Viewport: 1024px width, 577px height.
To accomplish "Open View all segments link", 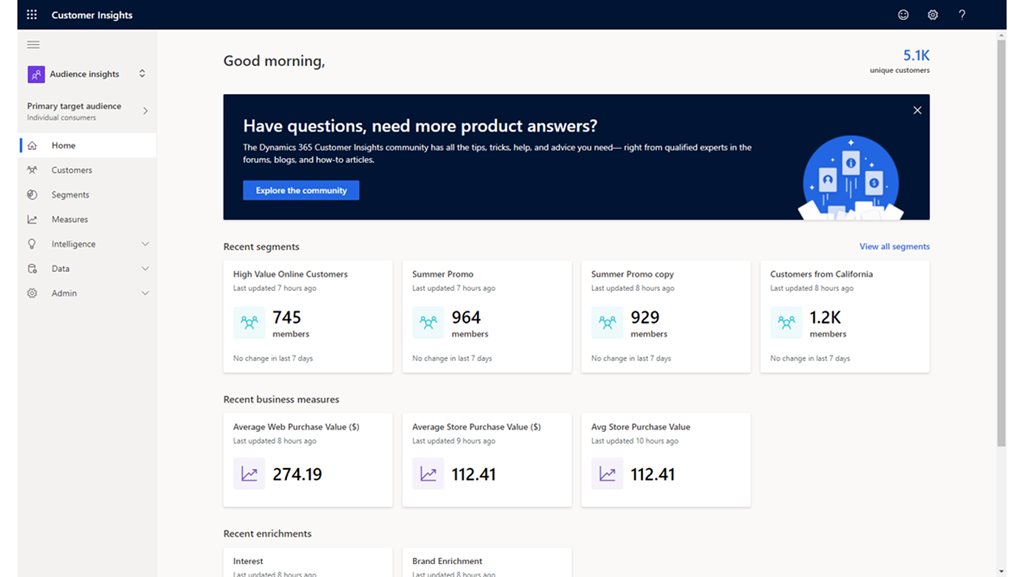I will pos(894,246).
